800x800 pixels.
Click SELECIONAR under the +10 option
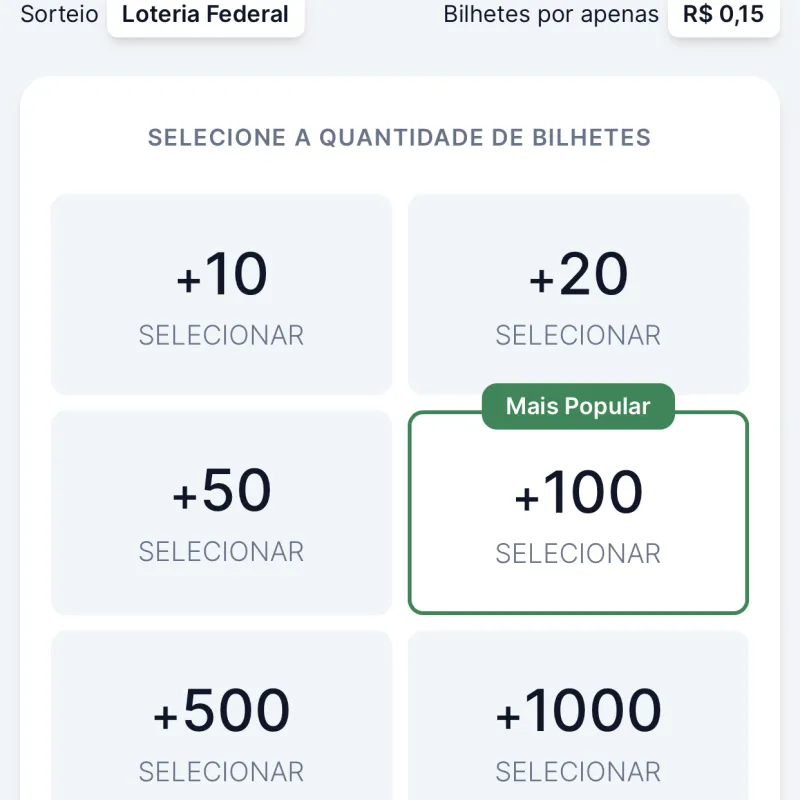221,335
